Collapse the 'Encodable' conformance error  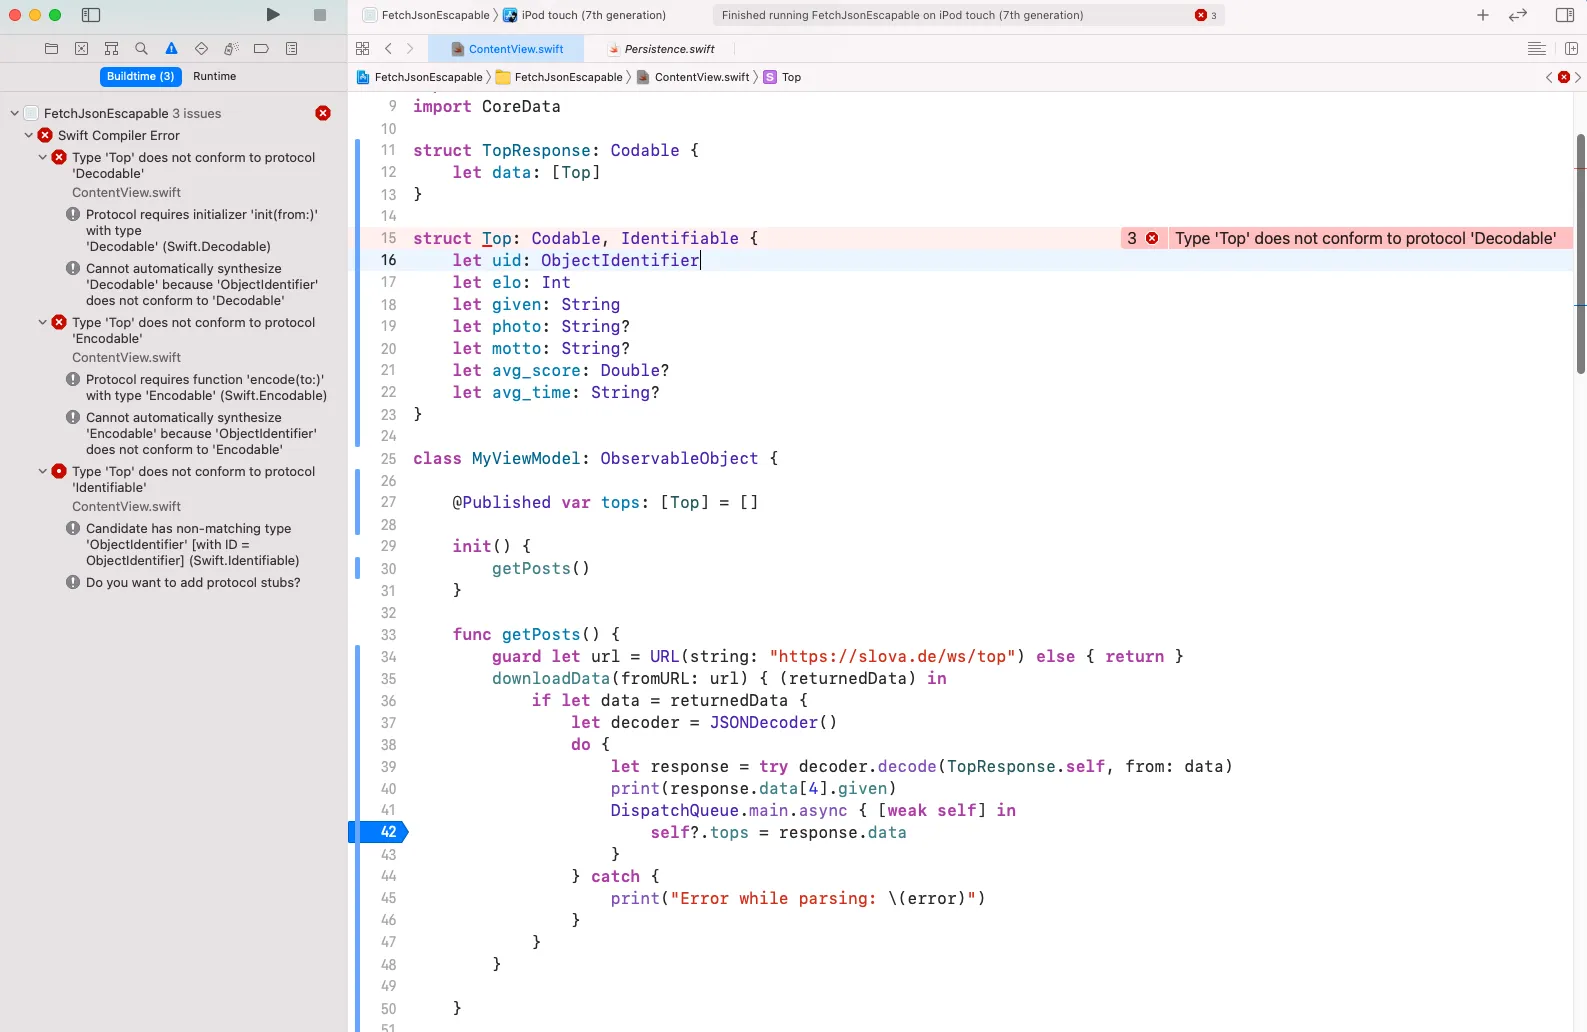pos(43,322)
